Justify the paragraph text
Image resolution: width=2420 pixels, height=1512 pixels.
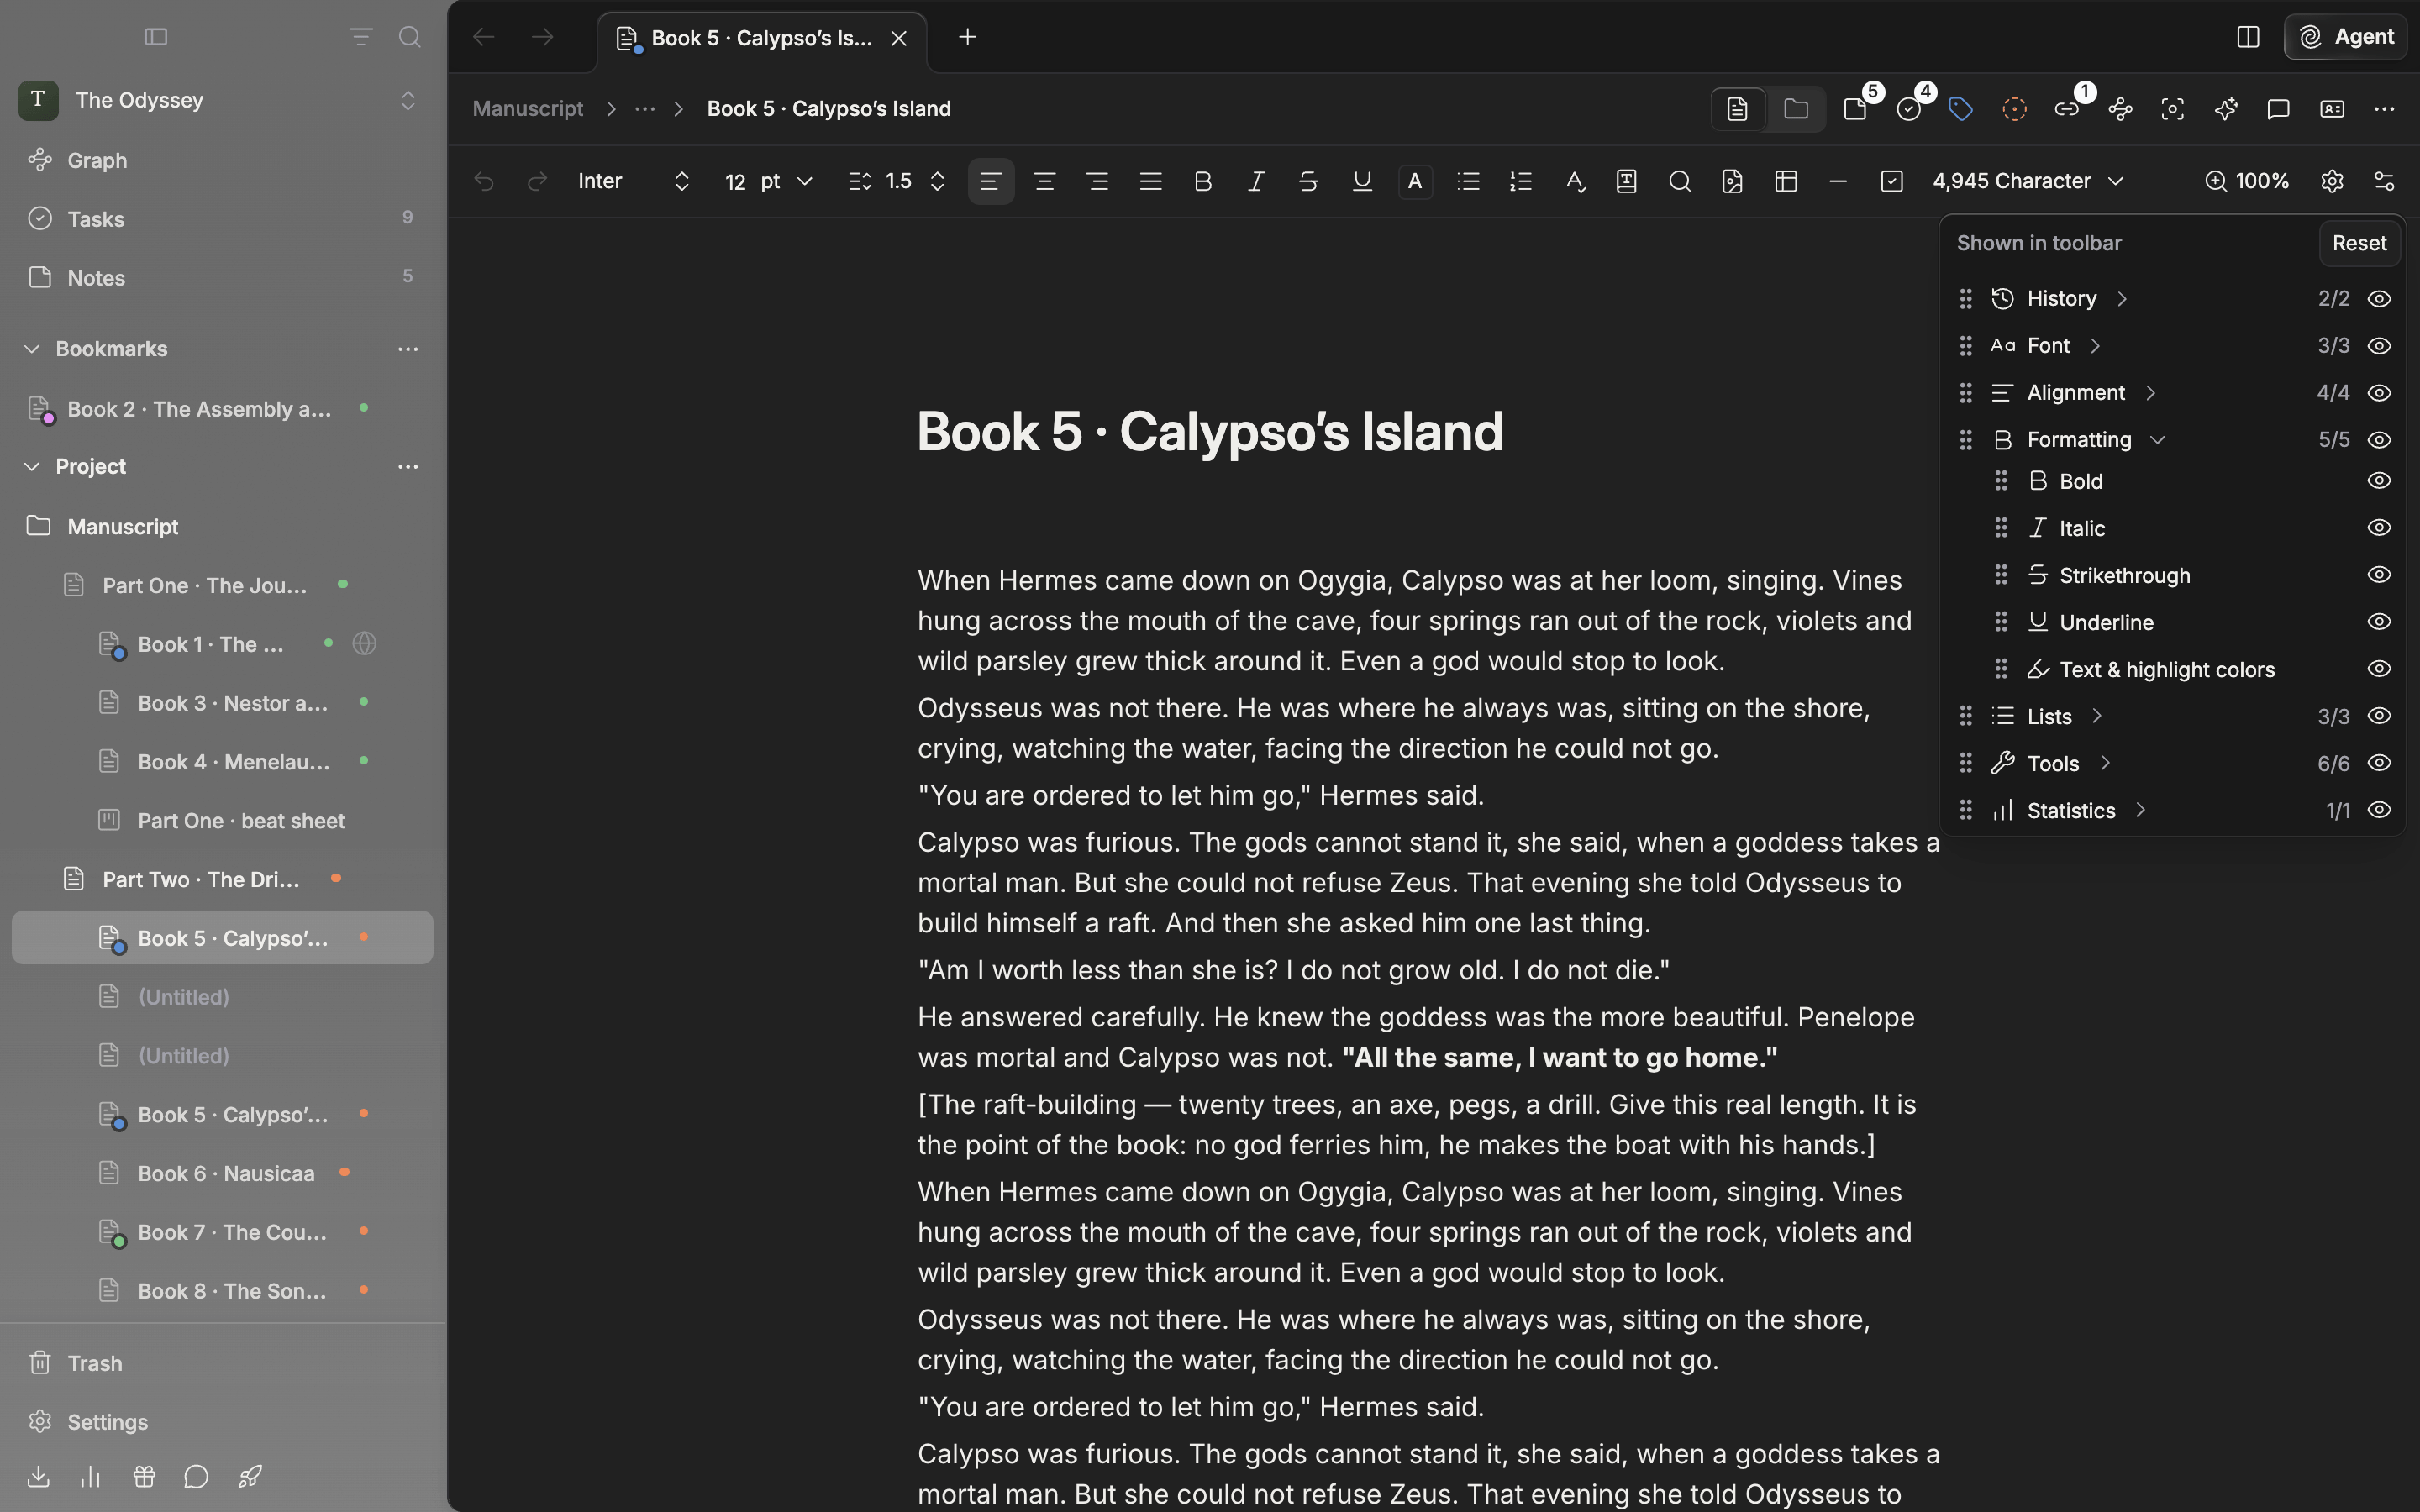(1150, 181)
